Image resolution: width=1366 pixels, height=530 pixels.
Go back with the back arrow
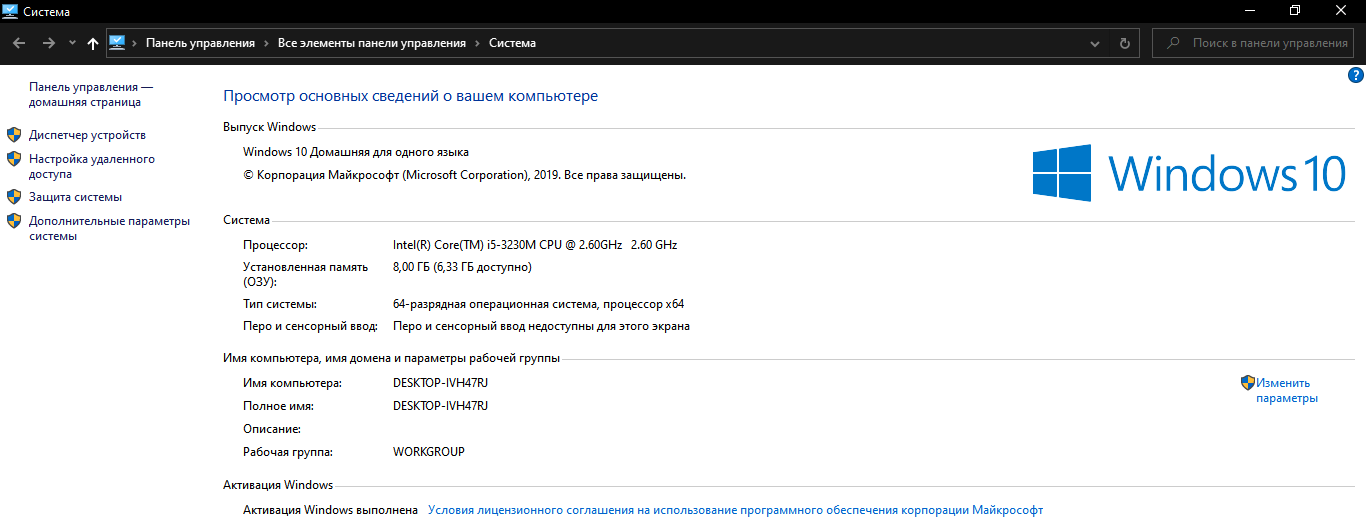pyautogui.click(x=19, y=43)
